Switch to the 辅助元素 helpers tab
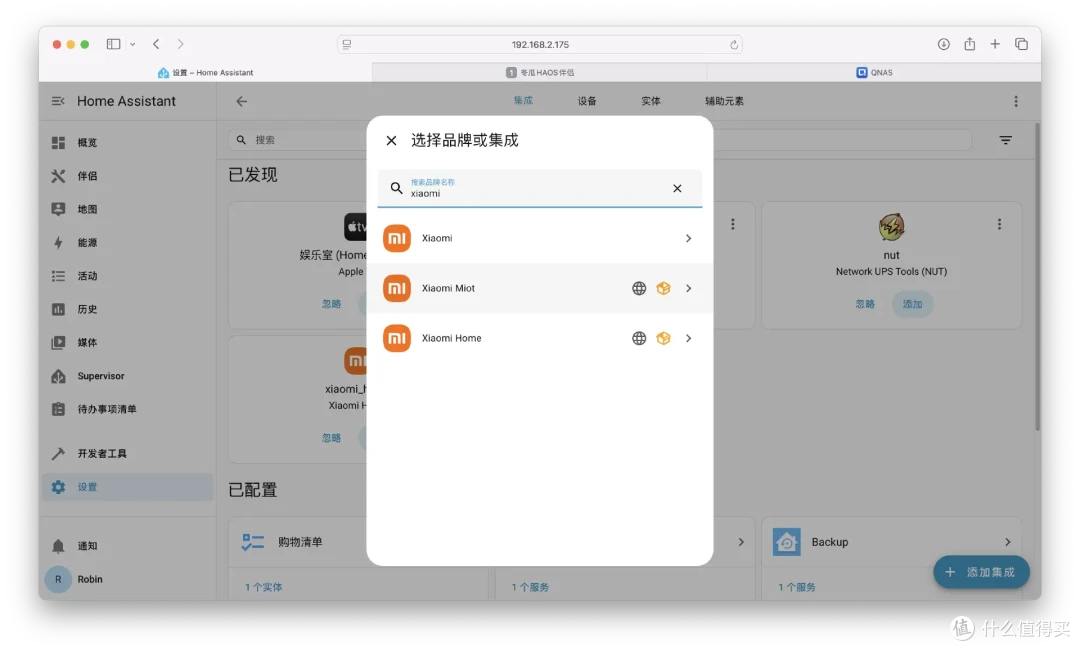The height and width of the screenshot is (651, 1080). pyautogui.click(x=724, y=101)
